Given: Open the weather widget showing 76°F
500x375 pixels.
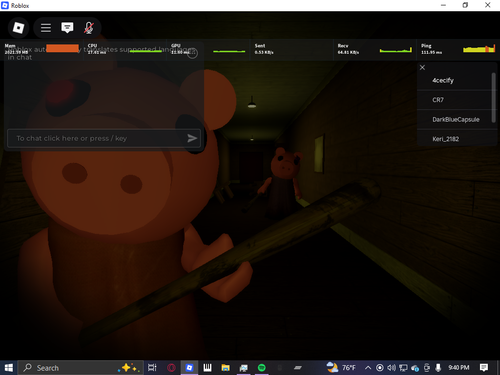Looking at the screenshot, I should [x=341, y=368].
